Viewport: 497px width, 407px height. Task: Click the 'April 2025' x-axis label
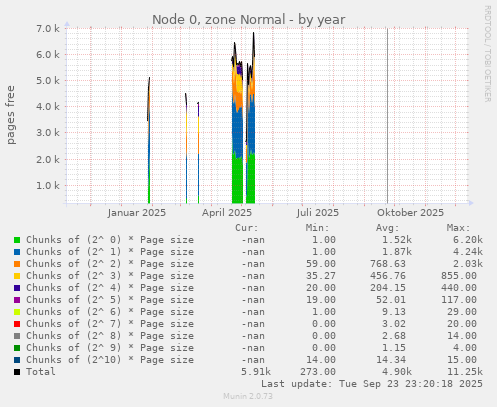coord(227,213)
